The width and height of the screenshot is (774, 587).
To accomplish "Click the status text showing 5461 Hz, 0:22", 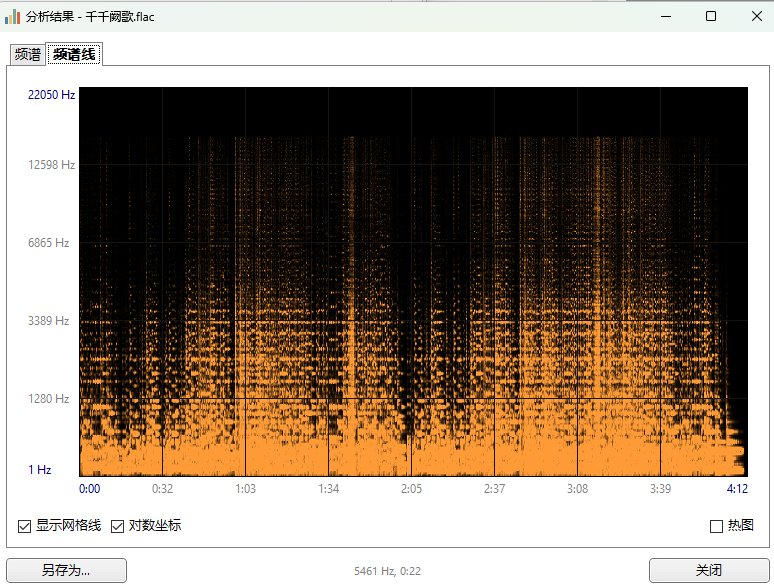I will click(x=387, y=571).
